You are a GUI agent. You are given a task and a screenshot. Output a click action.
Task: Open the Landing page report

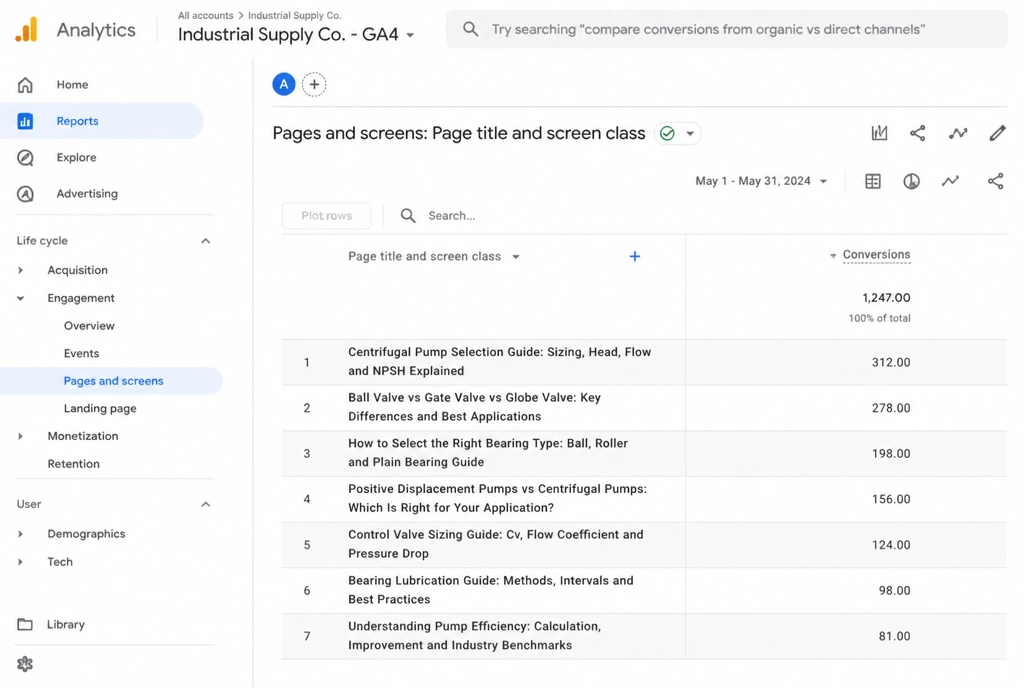(x=100, y=409)
